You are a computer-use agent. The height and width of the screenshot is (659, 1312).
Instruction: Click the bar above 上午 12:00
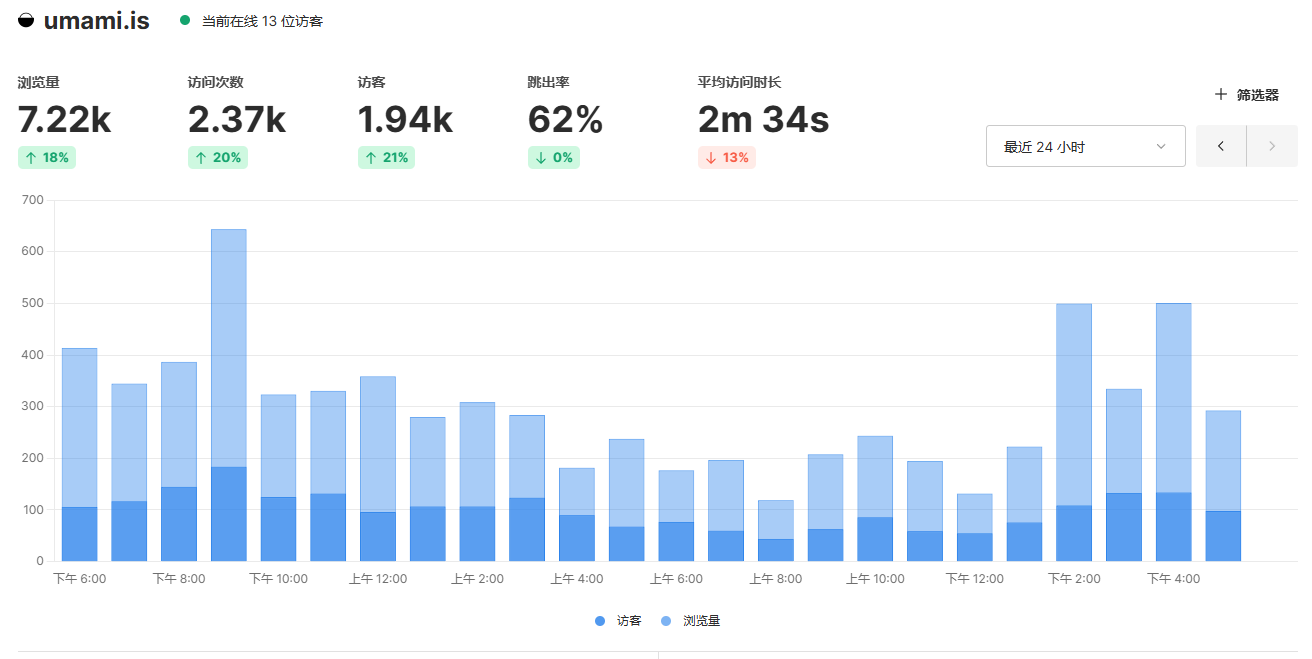click(x=378, y=468)
